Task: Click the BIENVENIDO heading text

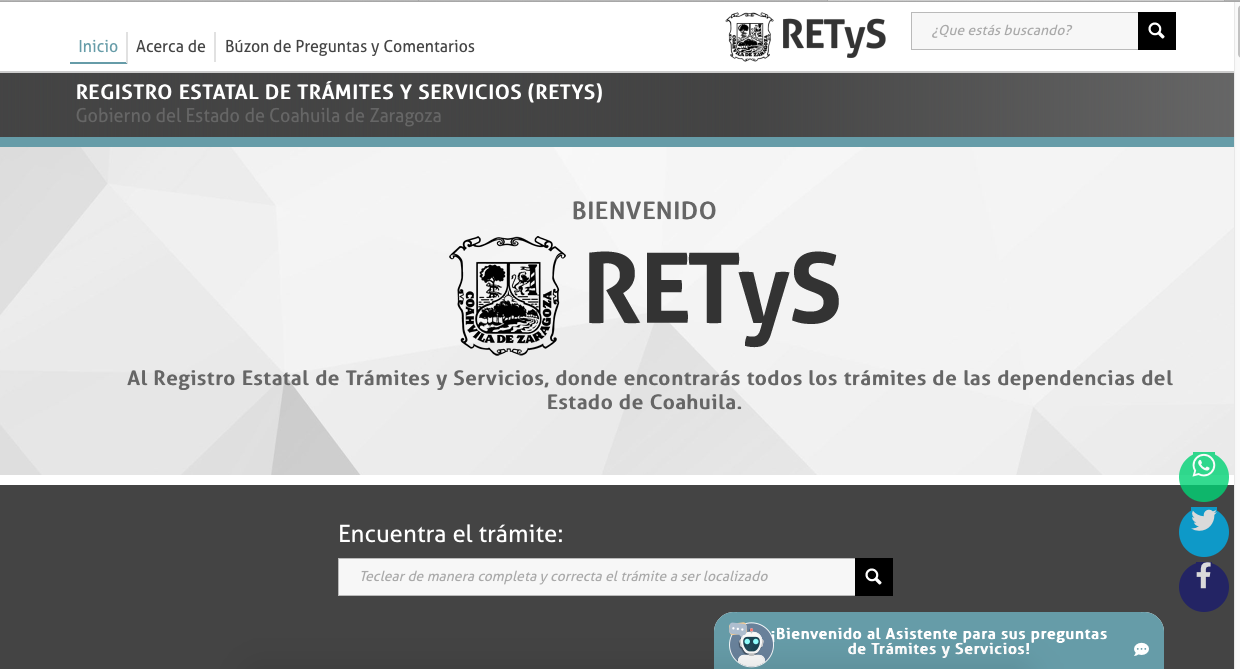Action: pos(644,211)
